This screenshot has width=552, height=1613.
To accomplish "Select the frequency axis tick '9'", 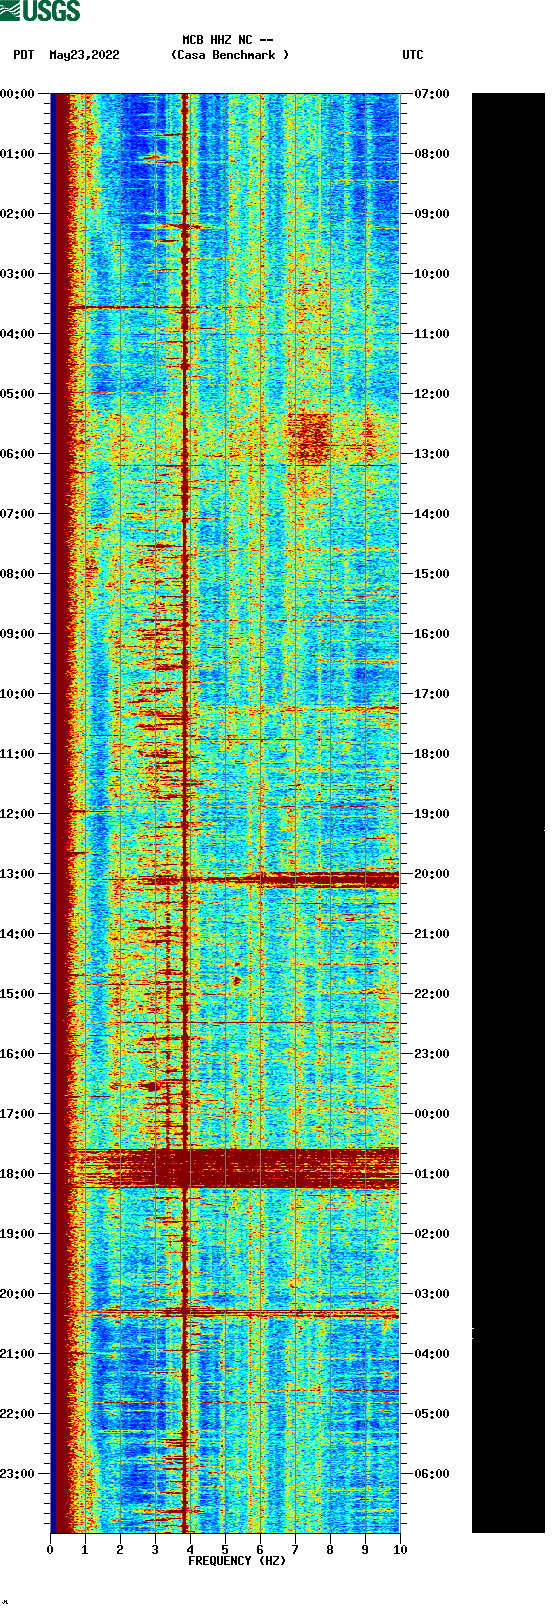I will [365, 1550].
